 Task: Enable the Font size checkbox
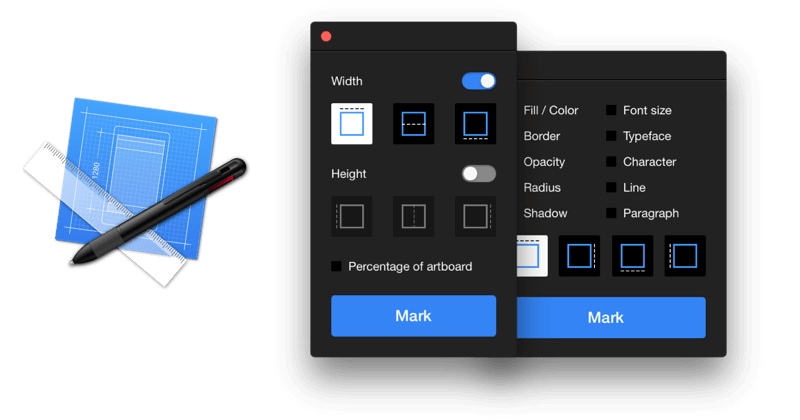tap(611, 110)
